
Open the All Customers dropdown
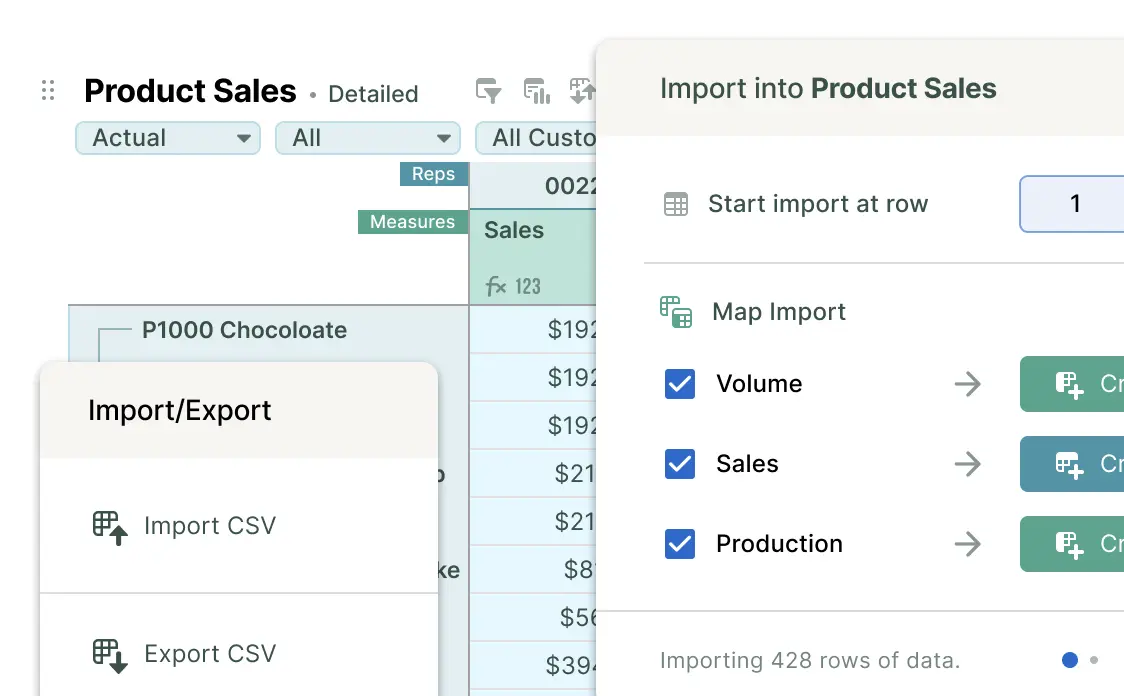point(536,138)
